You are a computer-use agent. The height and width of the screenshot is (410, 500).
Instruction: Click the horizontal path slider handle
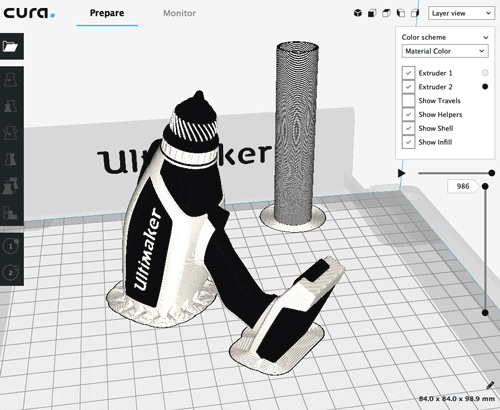(492, 173)
